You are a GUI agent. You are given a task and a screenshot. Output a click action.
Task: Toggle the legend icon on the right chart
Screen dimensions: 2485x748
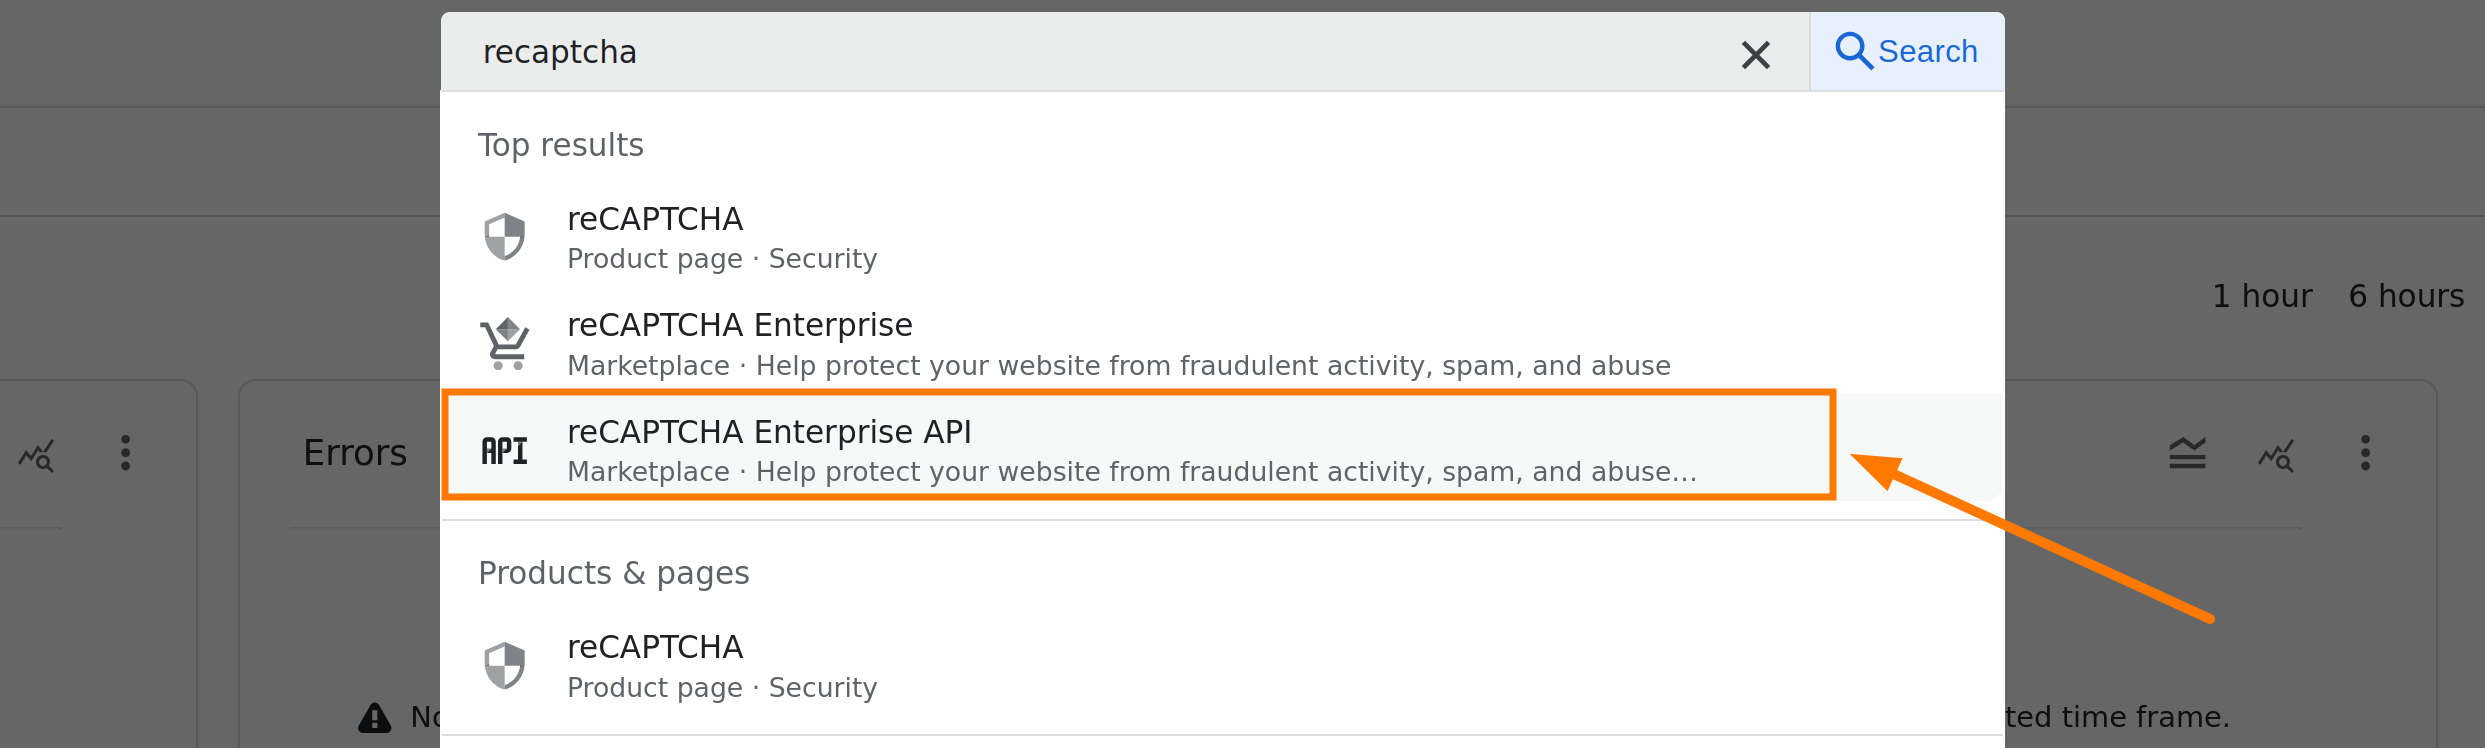[2187, 453]
